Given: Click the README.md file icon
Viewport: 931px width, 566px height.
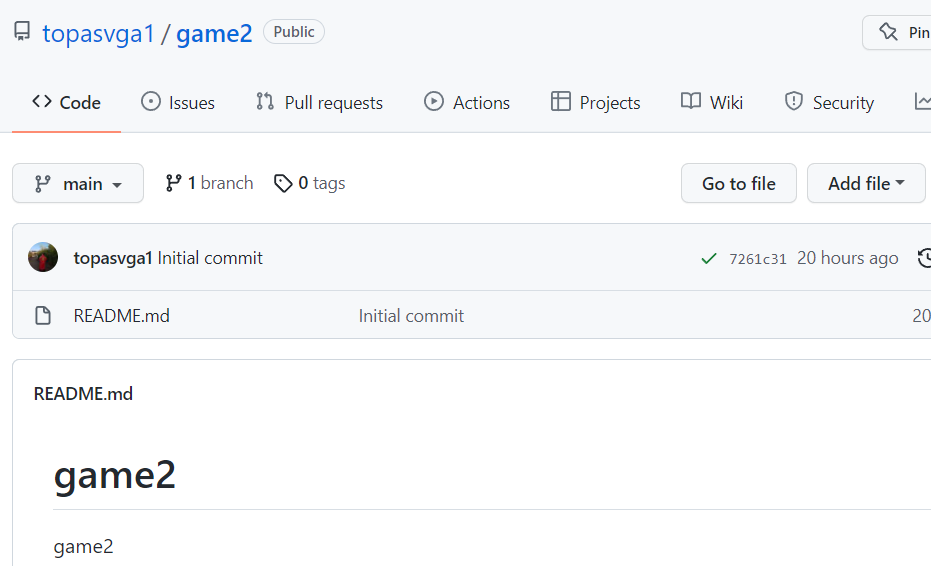Looking at the screenshot, I should [x=43, y=316].
